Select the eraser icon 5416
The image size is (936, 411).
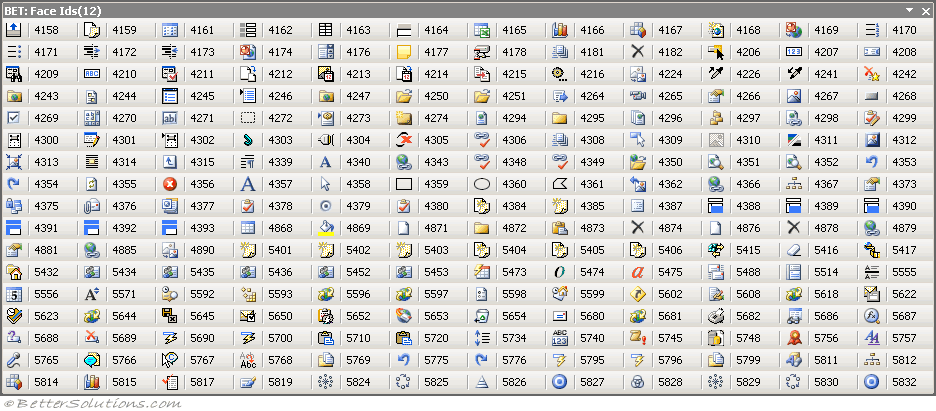click(x=793, y=250)
